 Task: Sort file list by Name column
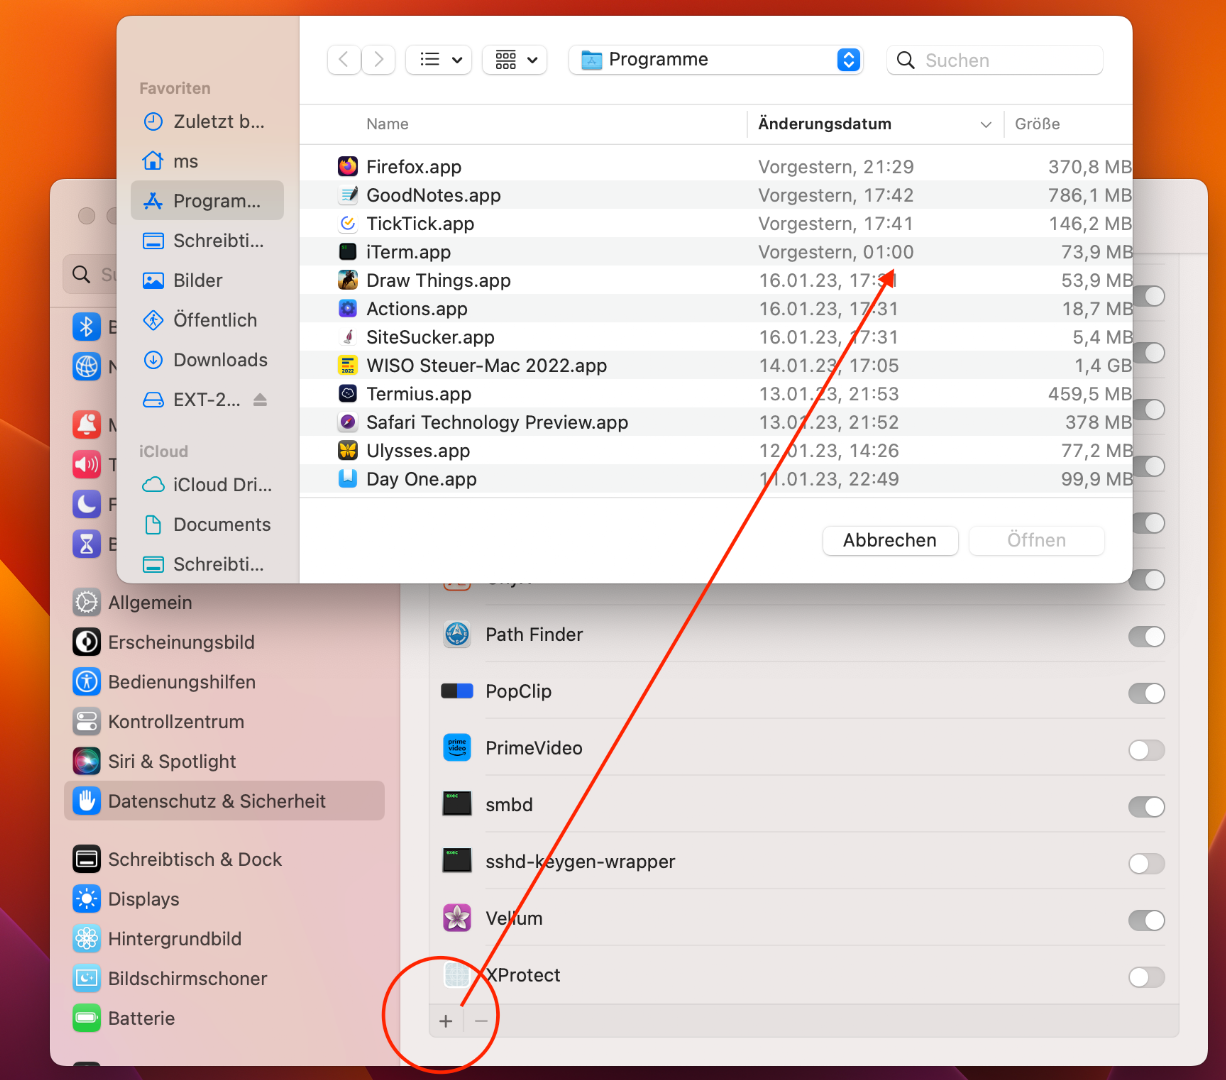point(387,124)
